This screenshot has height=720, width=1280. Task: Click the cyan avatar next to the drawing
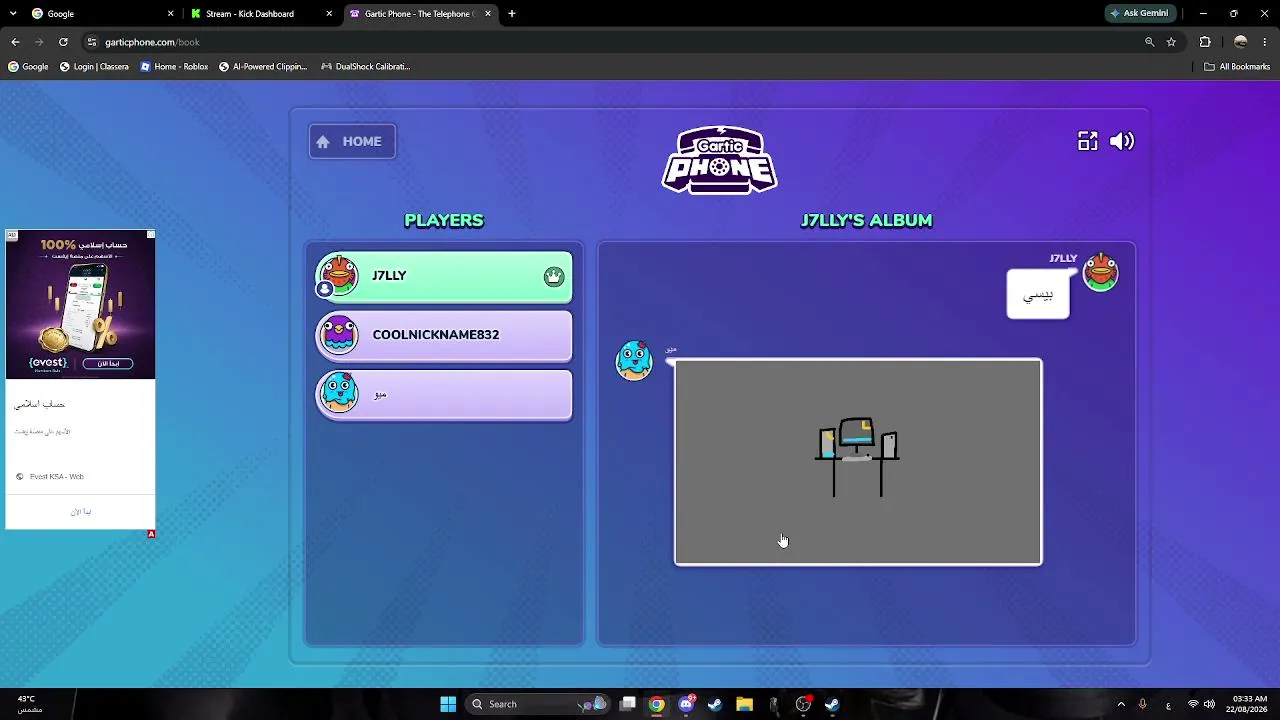point(634,361)
